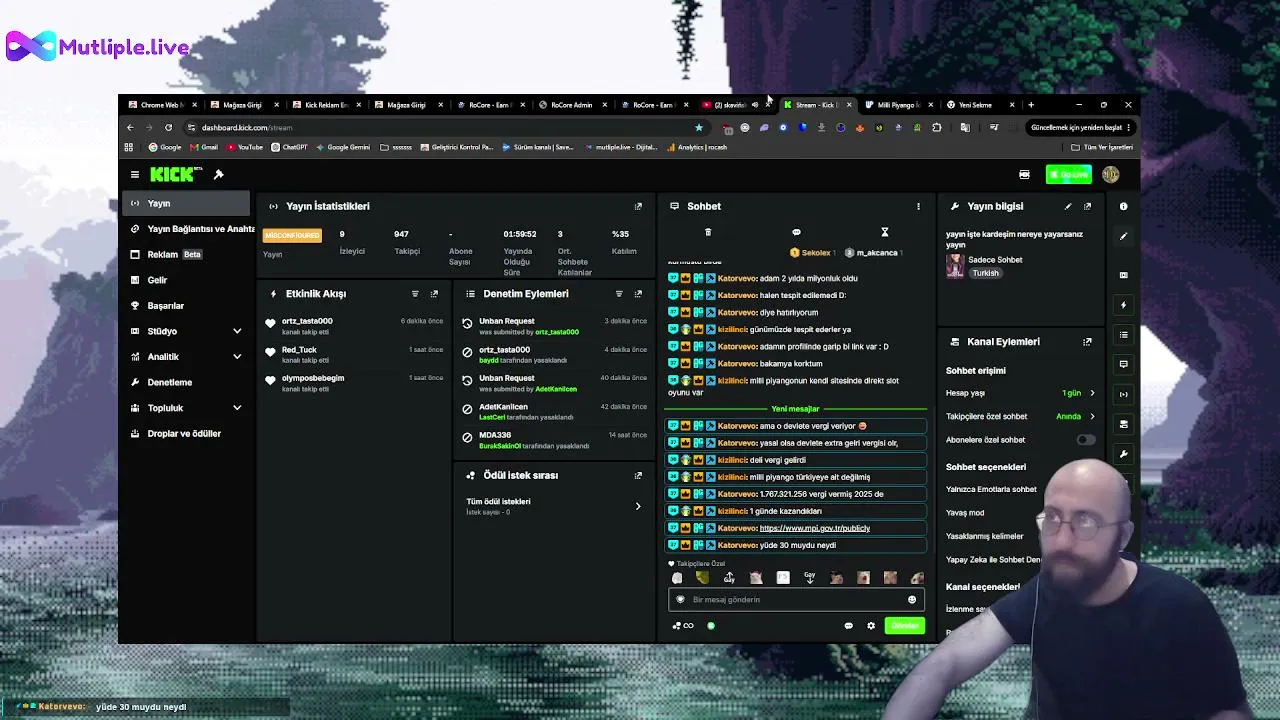The height and width of the screenshot is (720, 1280).
Task: Click the hourglass icon in chat toolbar
Action: point(884,233)
